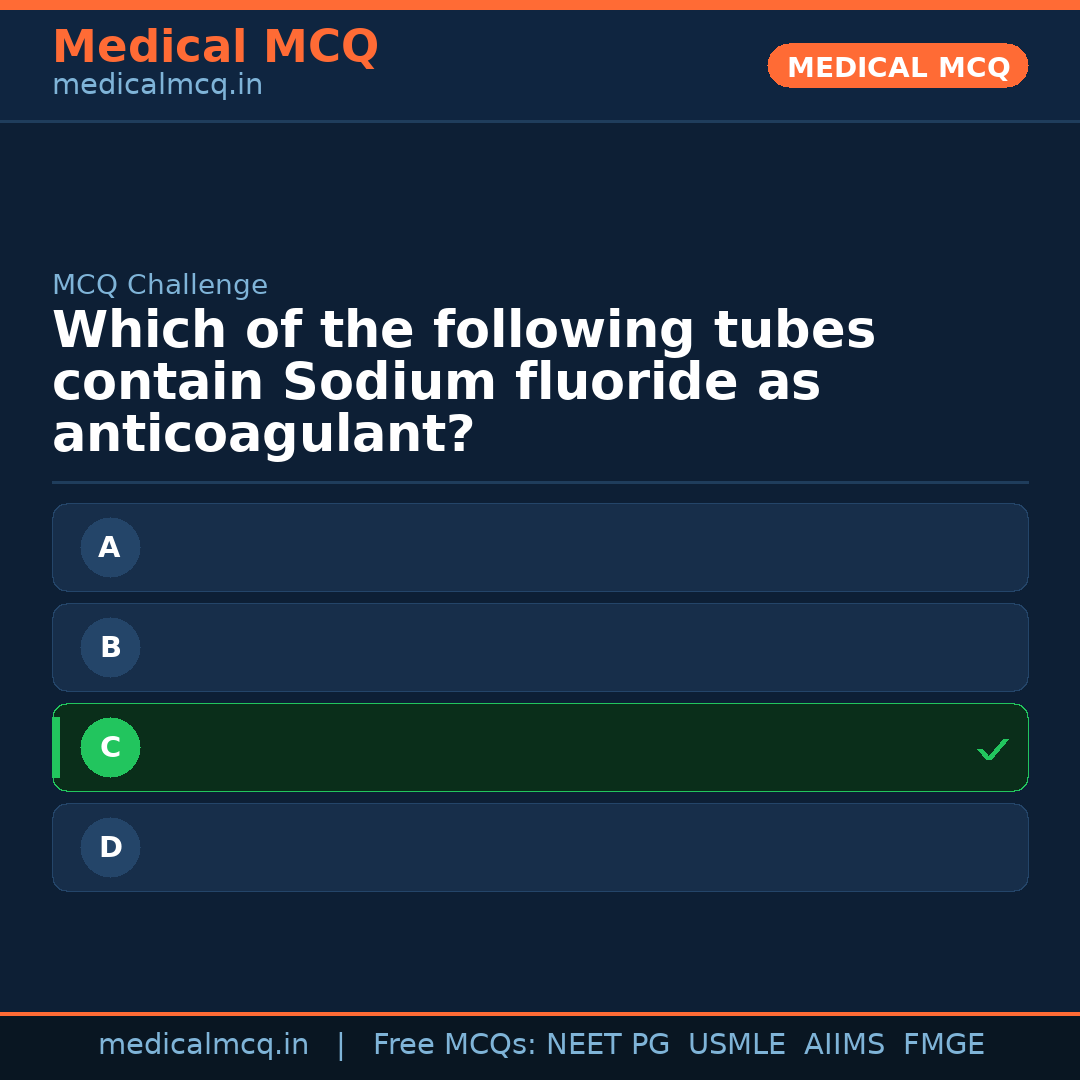
Task: Click the AIIMS footer text
Action: click(844, 1045)
